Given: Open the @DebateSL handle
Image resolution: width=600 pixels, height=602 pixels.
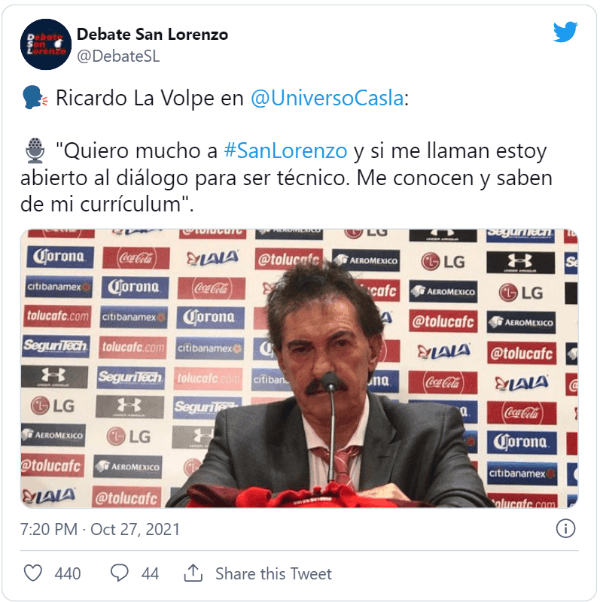Looking at the screenshot, I should (x=118, y=56).
